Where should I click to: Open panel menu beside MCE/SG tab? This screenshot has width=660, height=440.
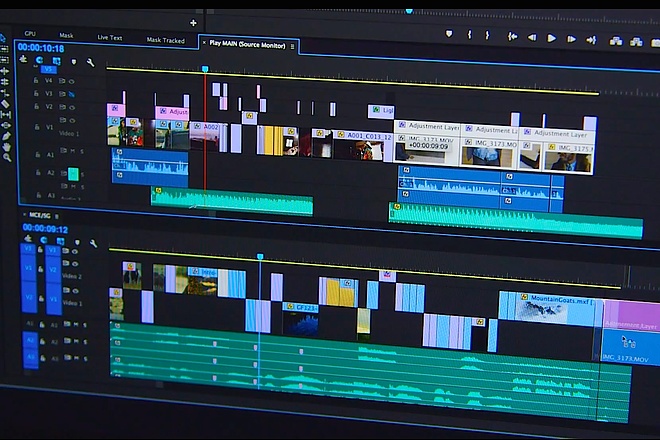point(56,216)
